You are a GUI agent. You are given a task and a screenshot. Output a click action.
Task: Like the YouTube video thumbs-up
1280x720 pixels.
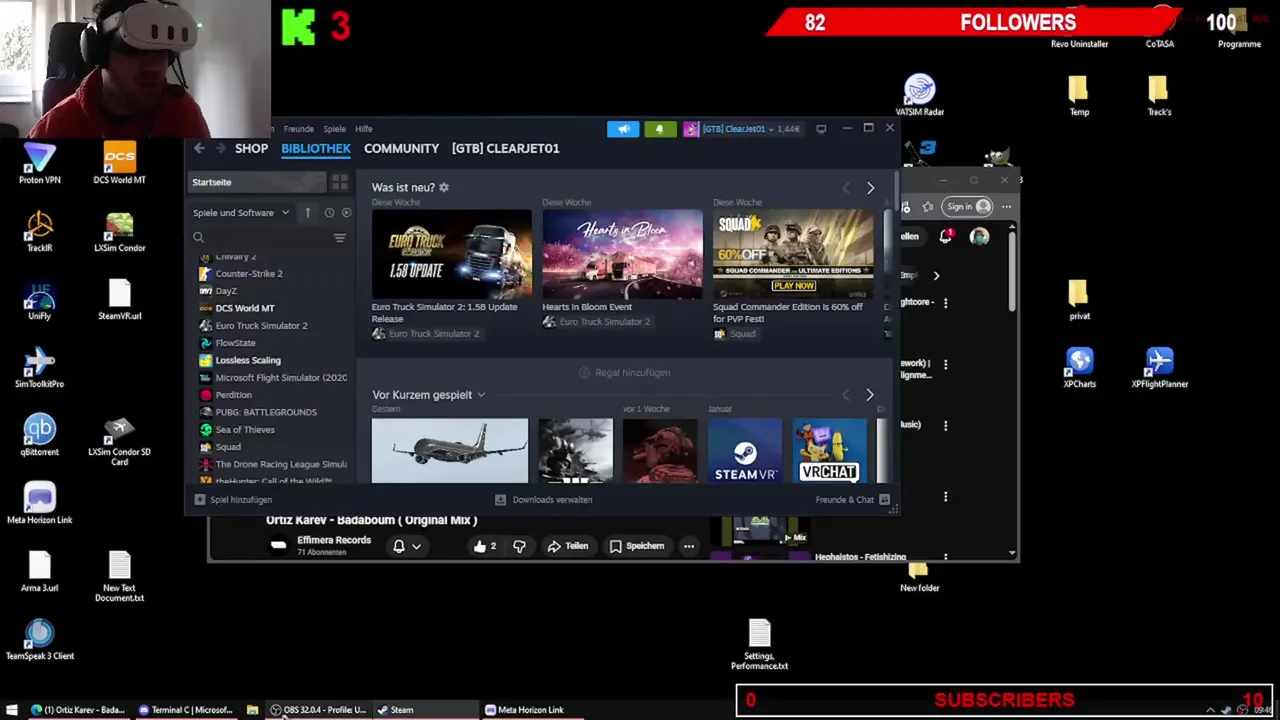click(480, 546)
